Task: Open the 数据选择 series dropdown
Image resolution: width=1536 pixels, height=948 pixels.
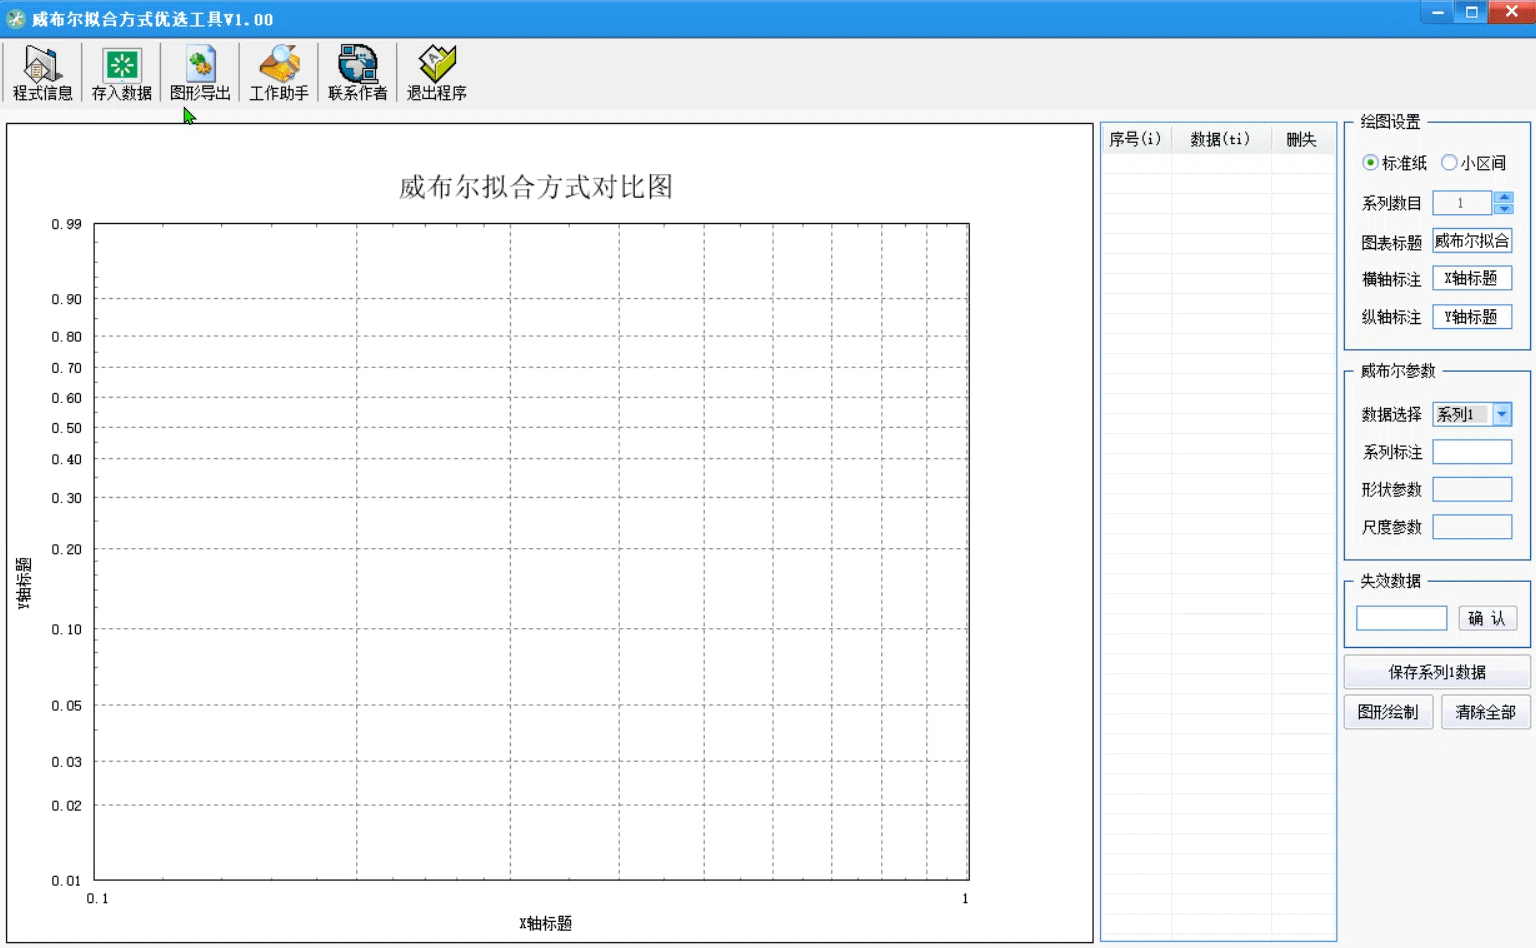Action: [1500, 414]
